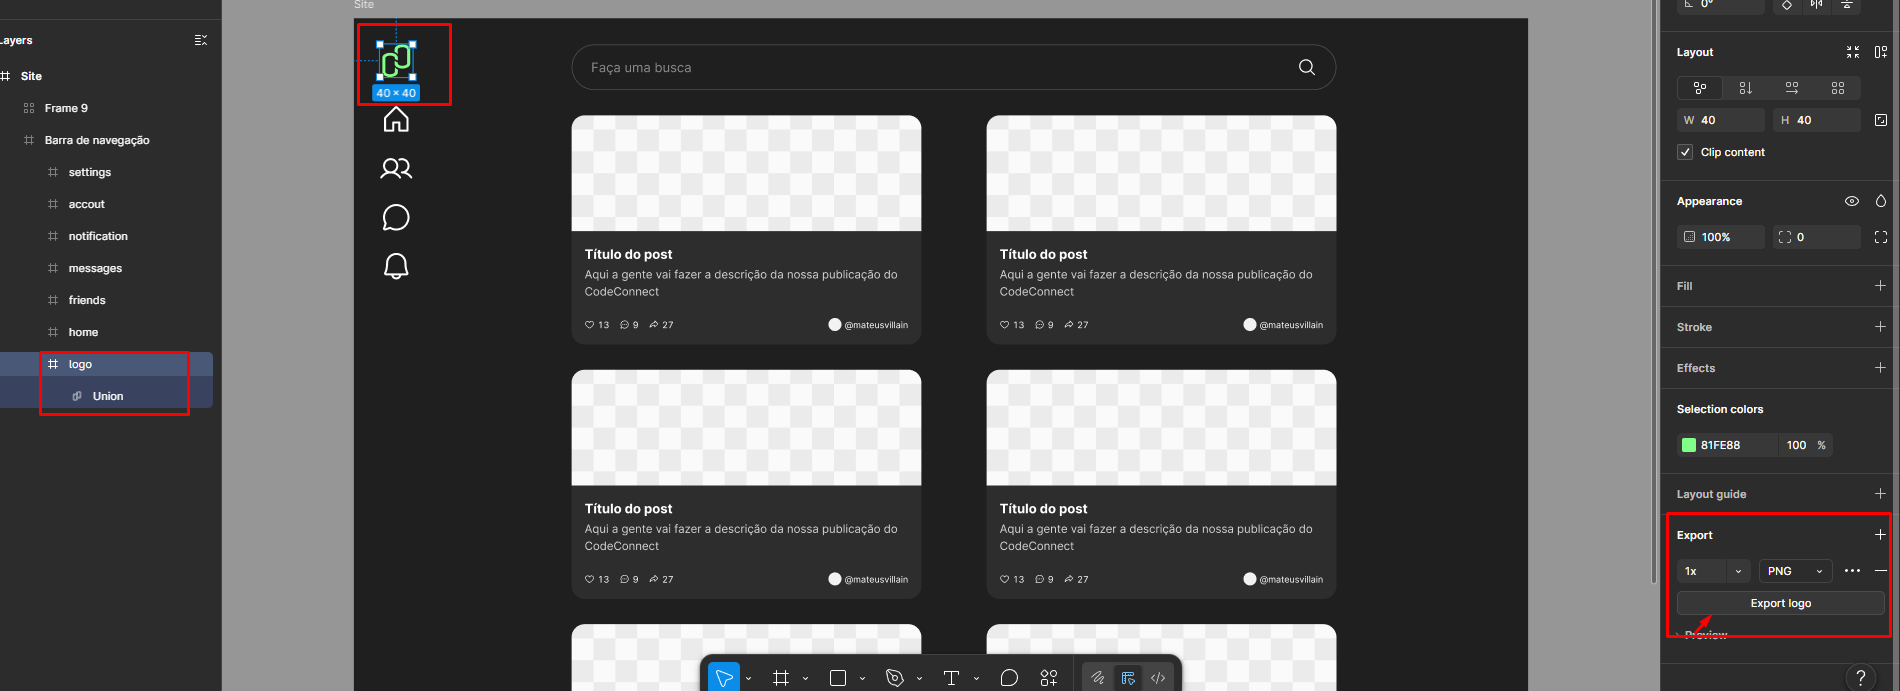
Task: Remove the export setting with minus
Action: pos(1880,571)
